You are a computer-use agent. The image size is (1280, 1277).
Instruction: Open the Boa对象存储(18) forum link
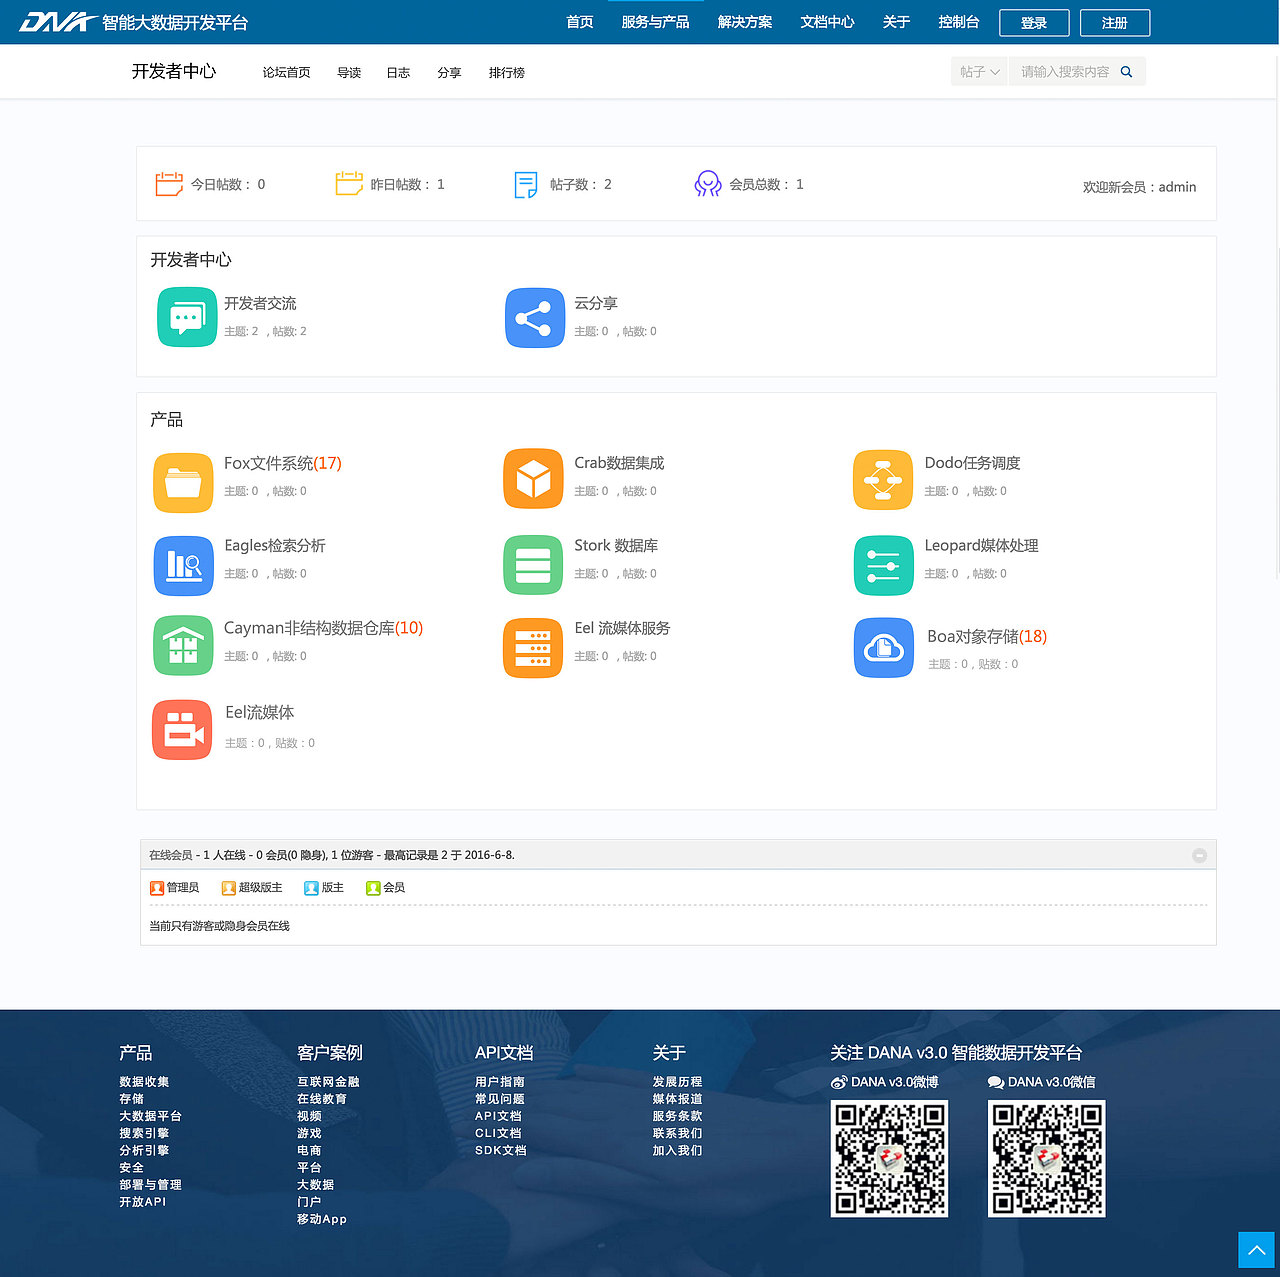[x=987, y=636]
